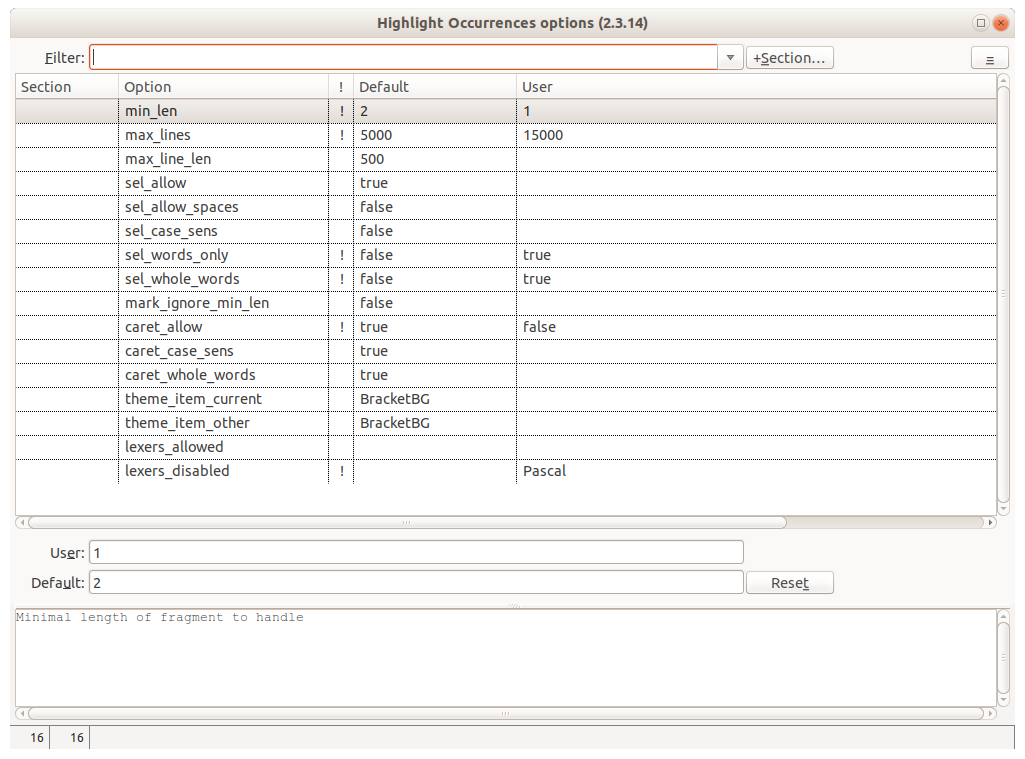Select the sel_case_sens option row
The image size is (1025, 759).
506,231
